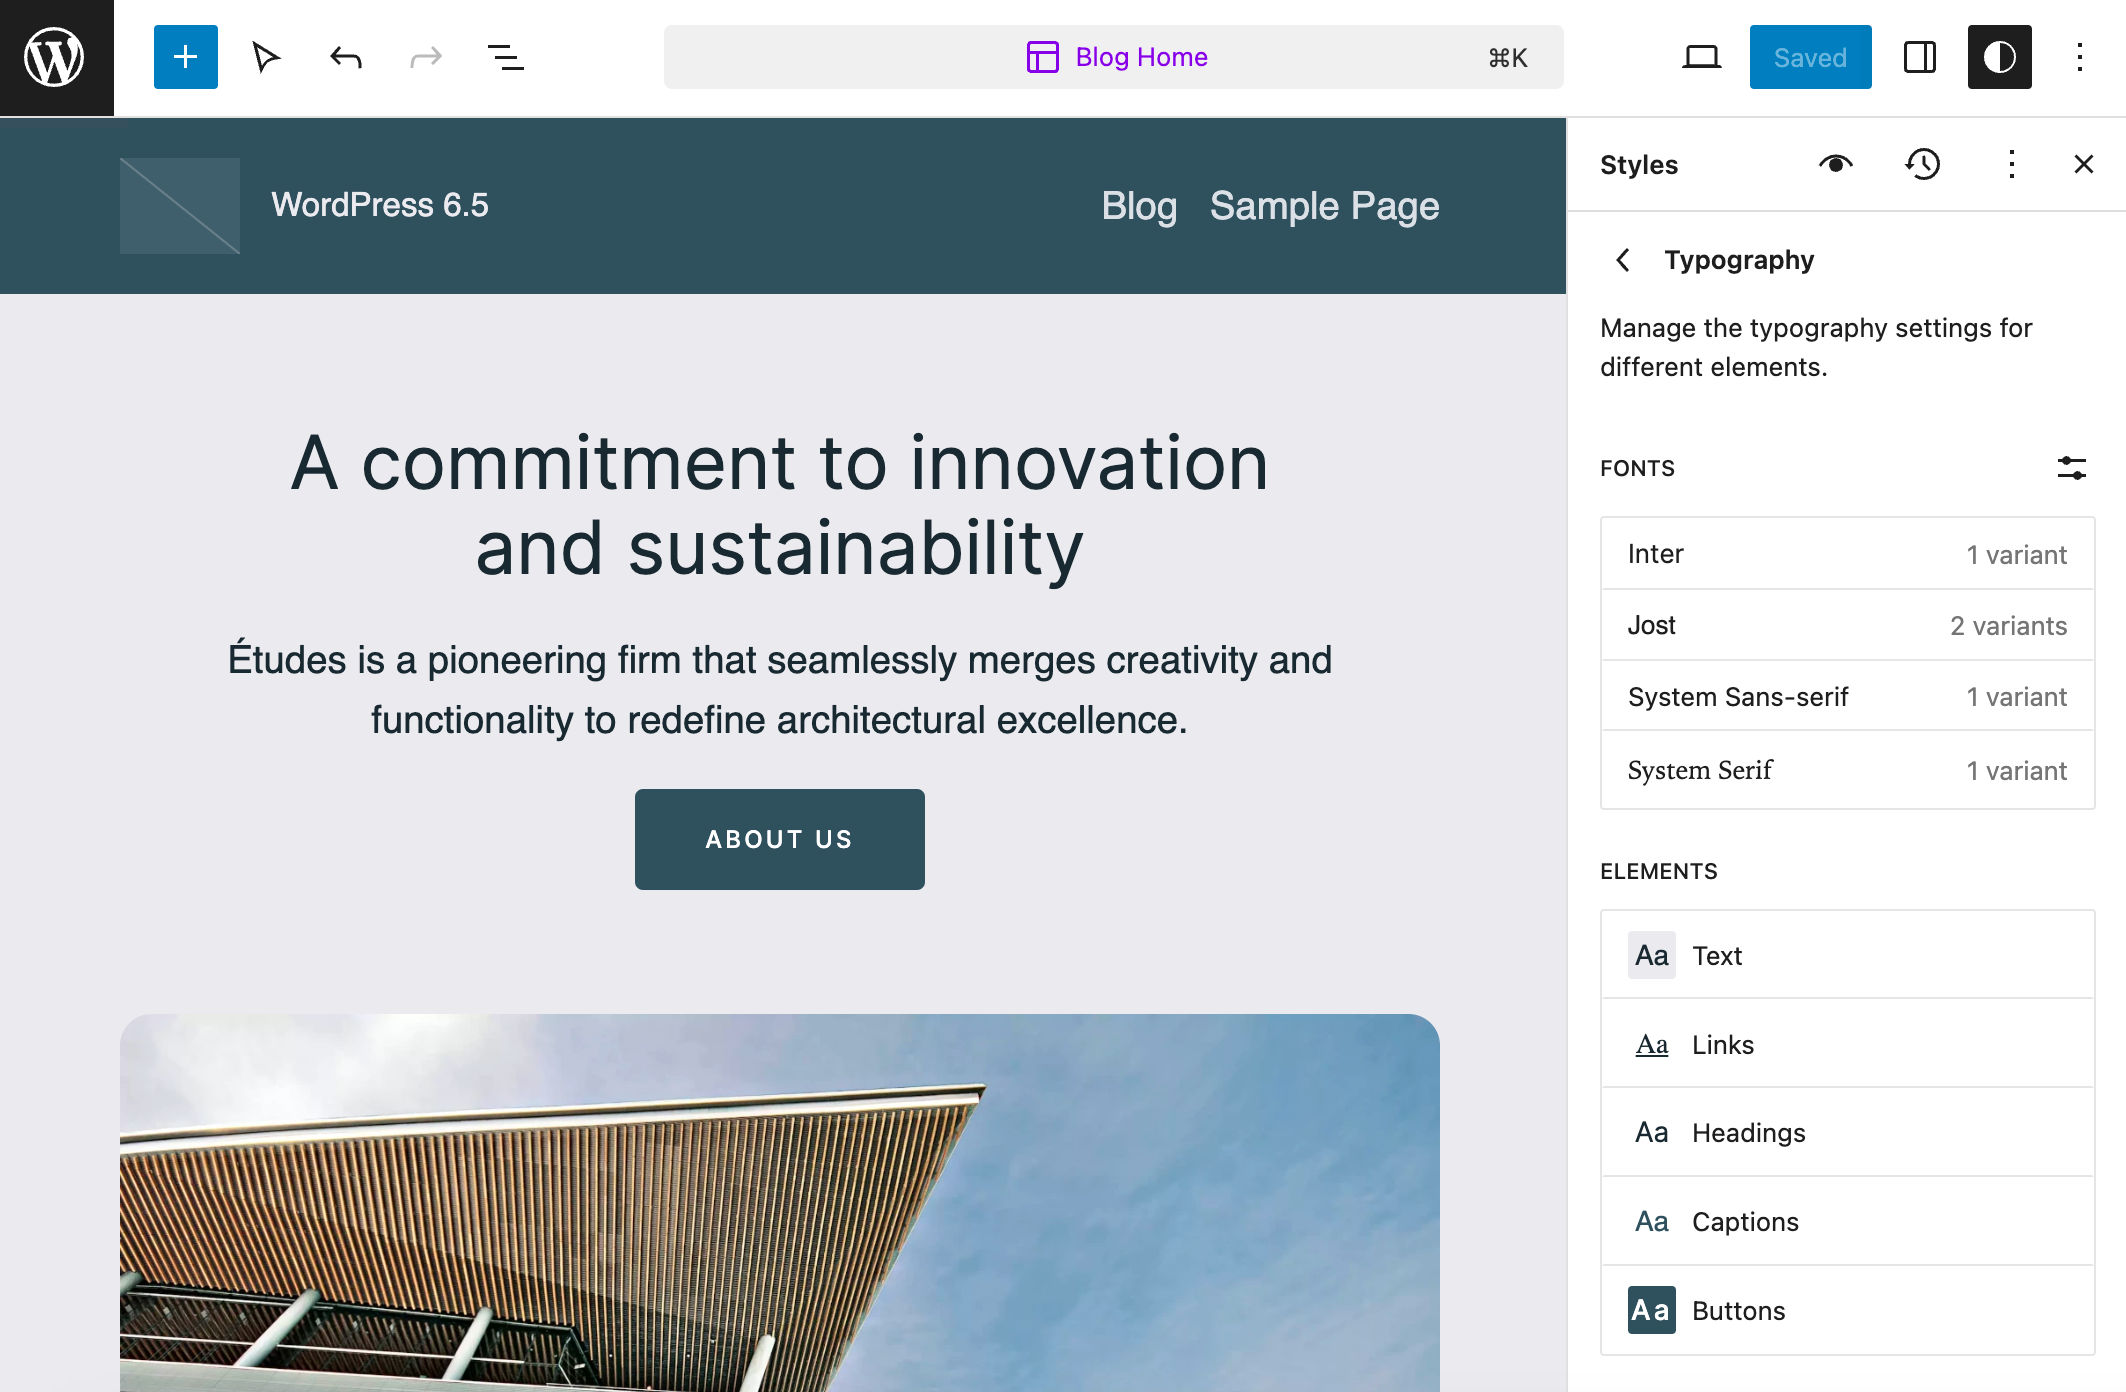
Task: Click the ABOUT US button on canvas
Action: click(780, 837)
